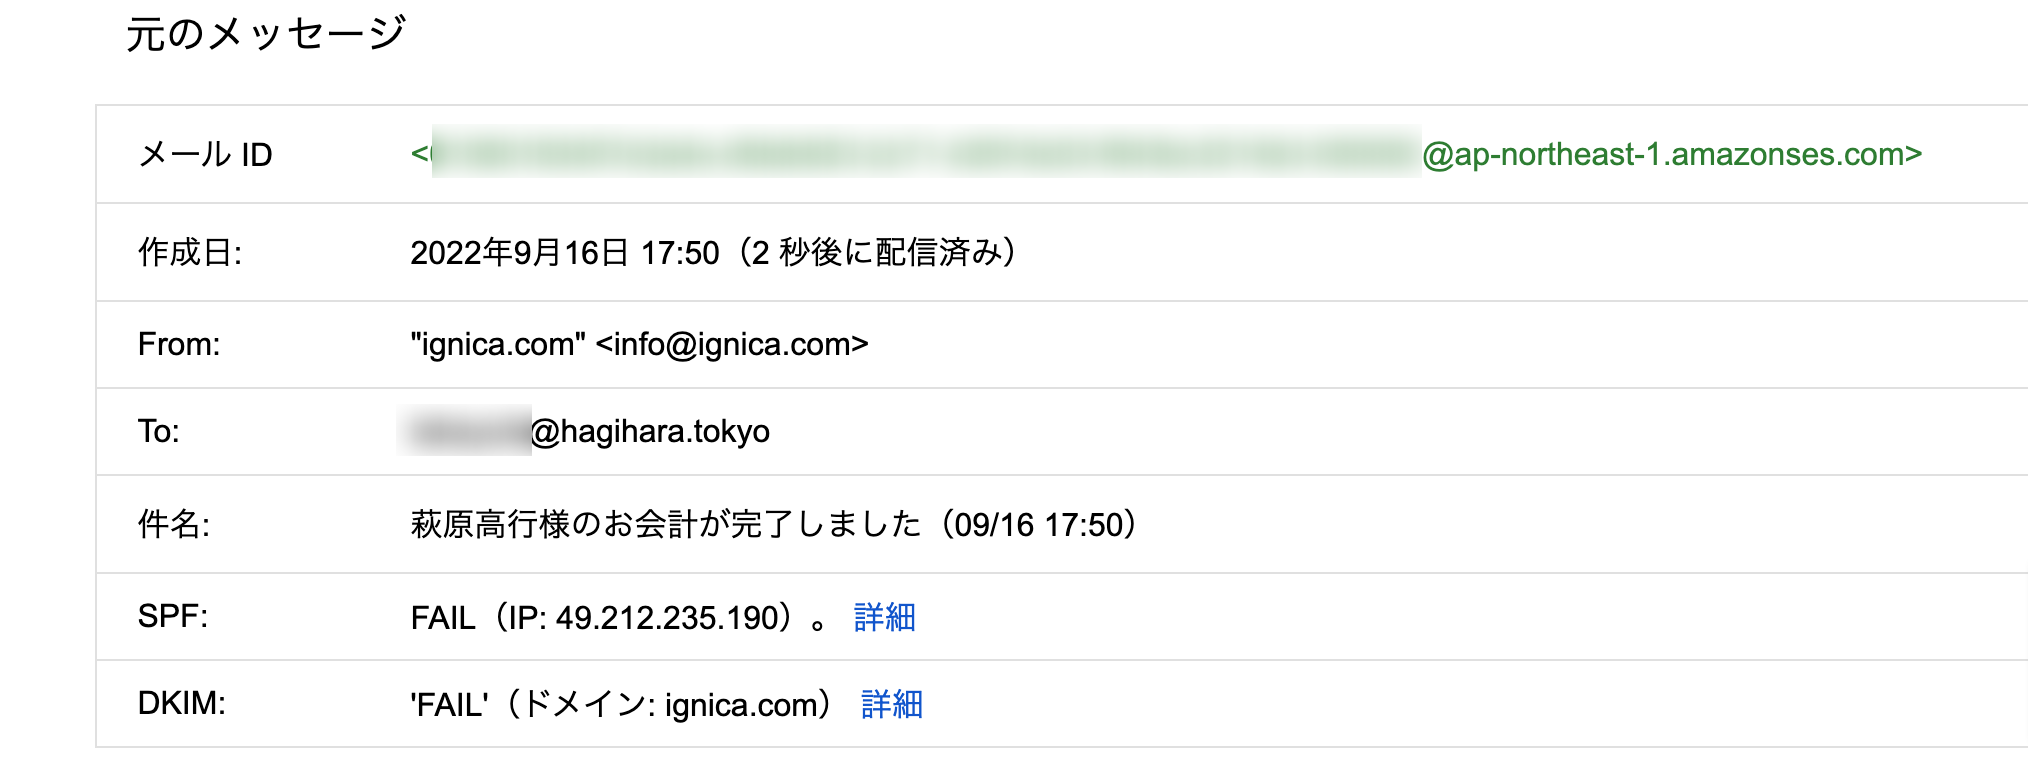
Task: Click the blurred recipient name in To row
Action: coord(464,431)
